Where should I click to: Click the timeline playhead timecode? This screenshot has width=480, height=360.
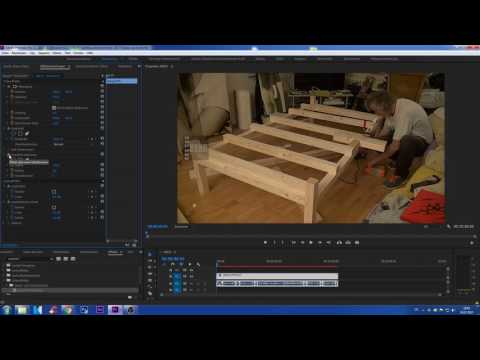click(173, 258)
